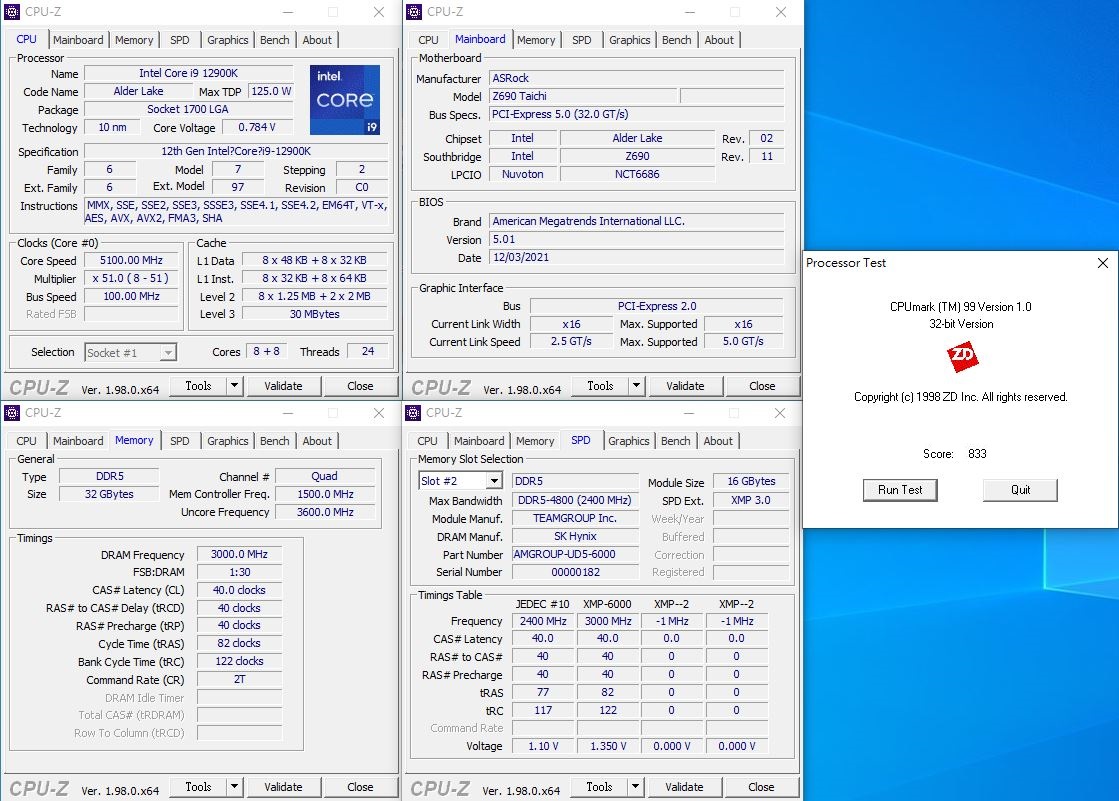1119x801 pixels.
Task: Click the Max TDP value '125.0 W'
Action: point(271,91)
